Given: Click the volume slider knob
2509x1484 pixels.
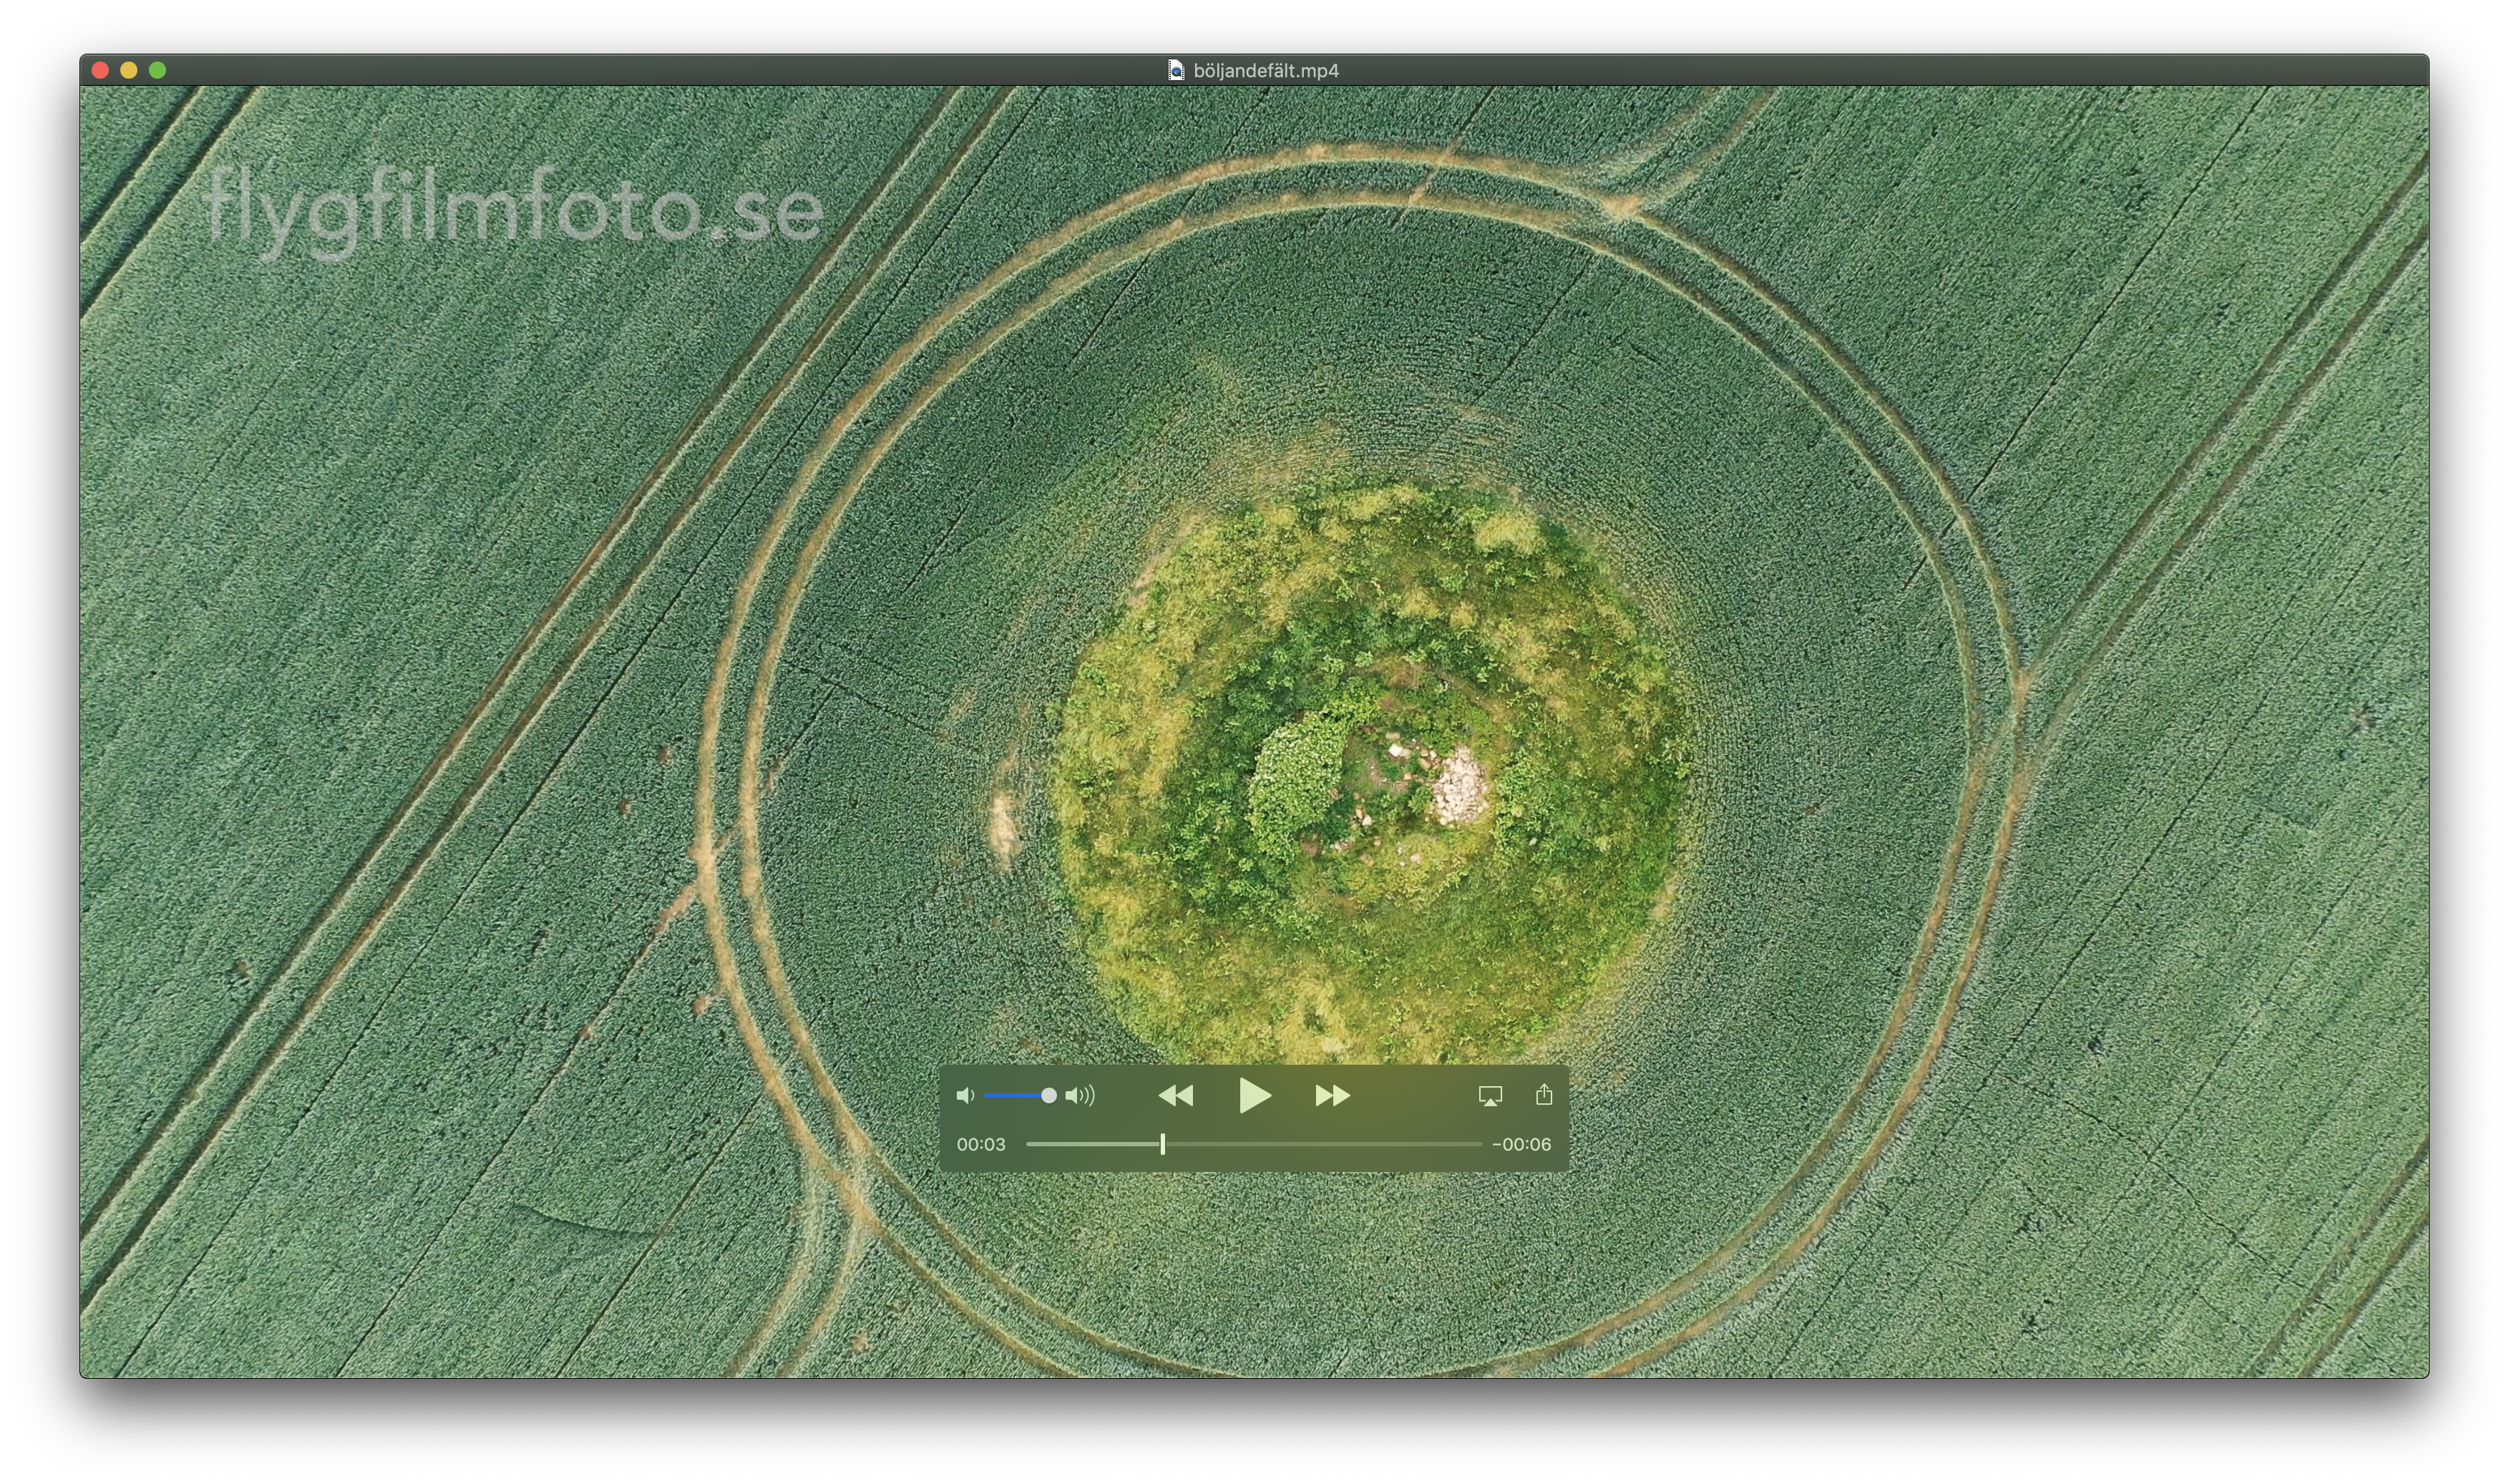Looking at the screenshot, I should point(1048,1096).
